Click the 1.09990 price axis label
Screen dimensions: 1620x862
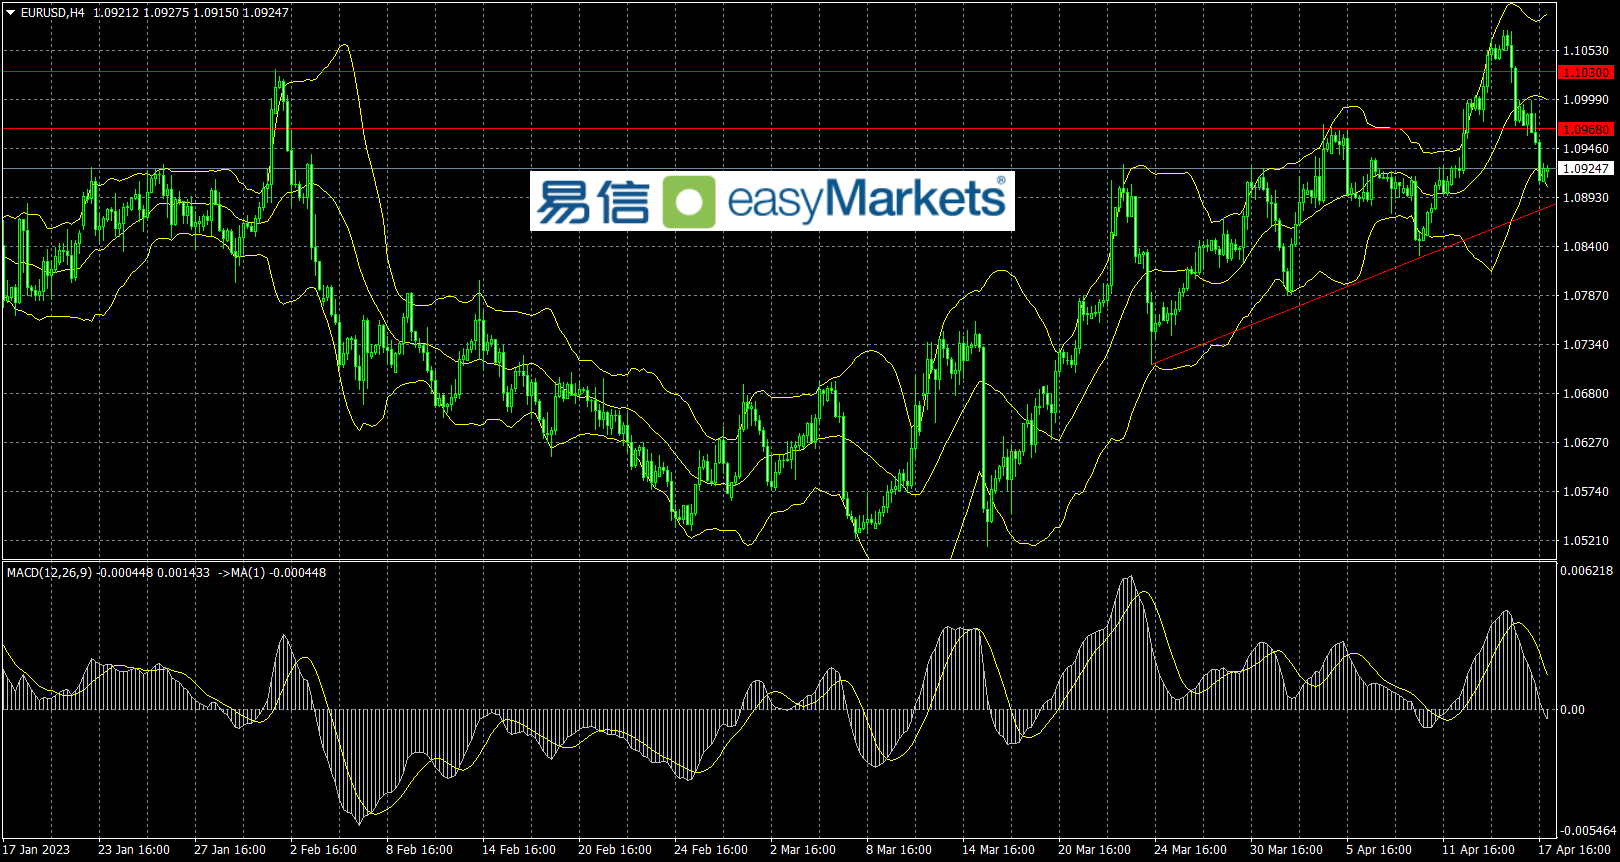pos(1586,100)
